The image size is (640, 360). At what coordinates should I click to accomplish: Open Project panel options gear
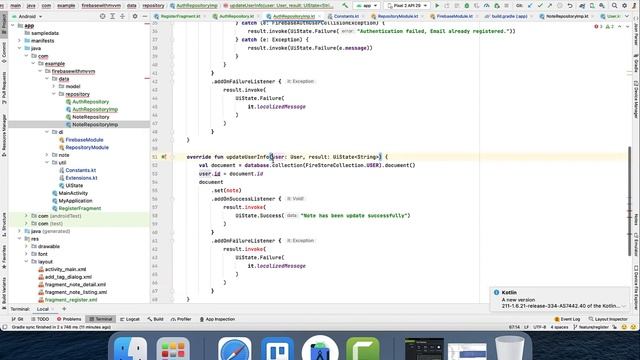135,16
